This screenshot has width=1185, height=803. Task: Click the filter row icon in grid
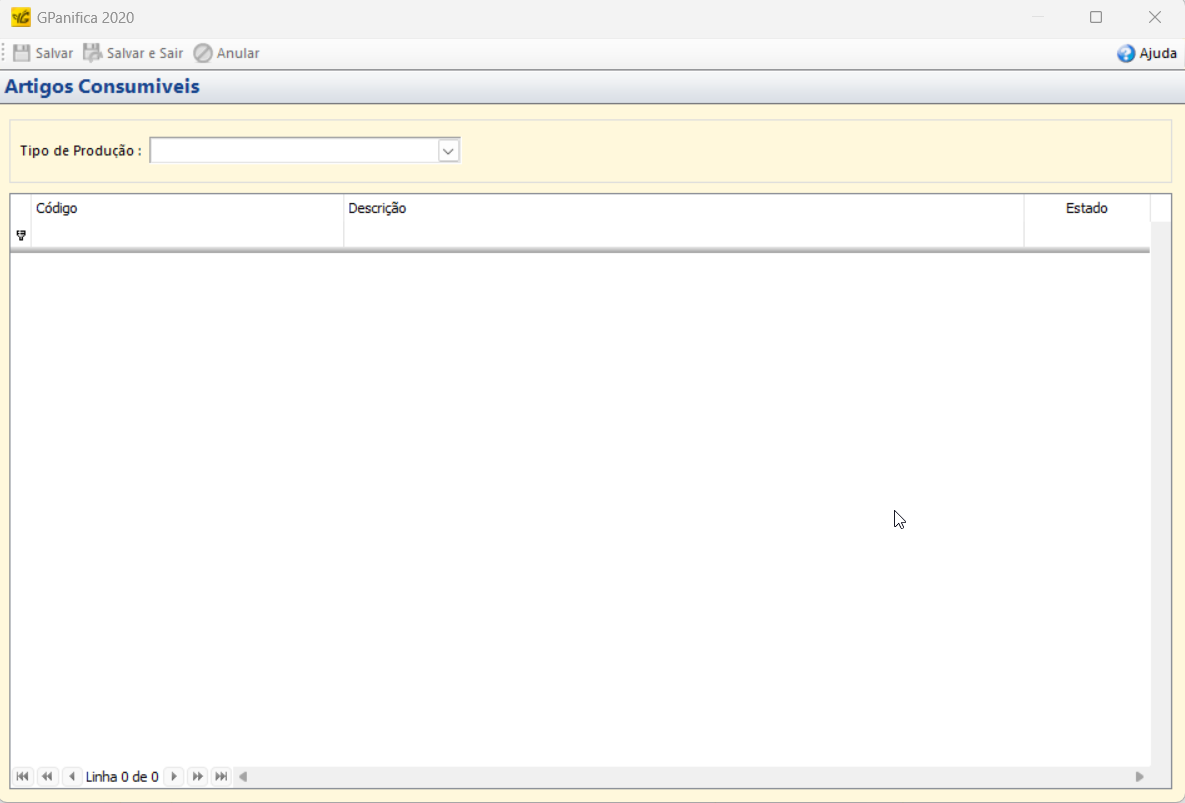(21, 235)
